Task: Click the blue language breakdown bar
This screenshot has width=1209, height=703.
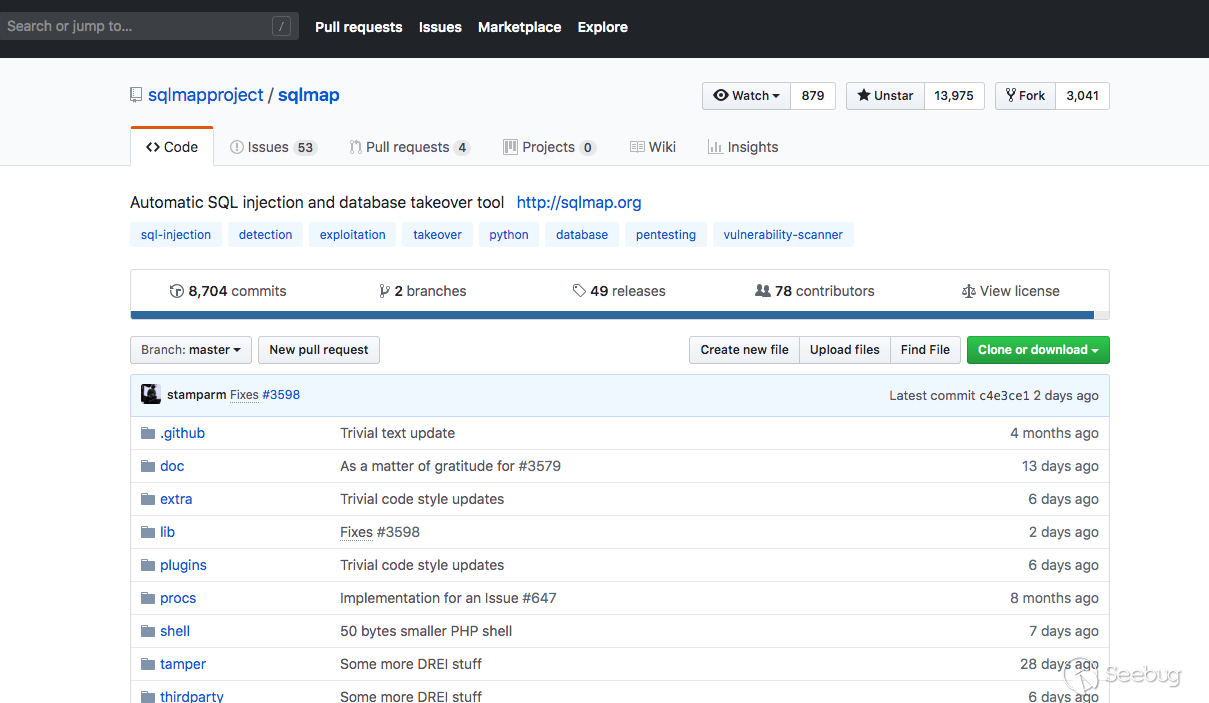Action: 612,315
